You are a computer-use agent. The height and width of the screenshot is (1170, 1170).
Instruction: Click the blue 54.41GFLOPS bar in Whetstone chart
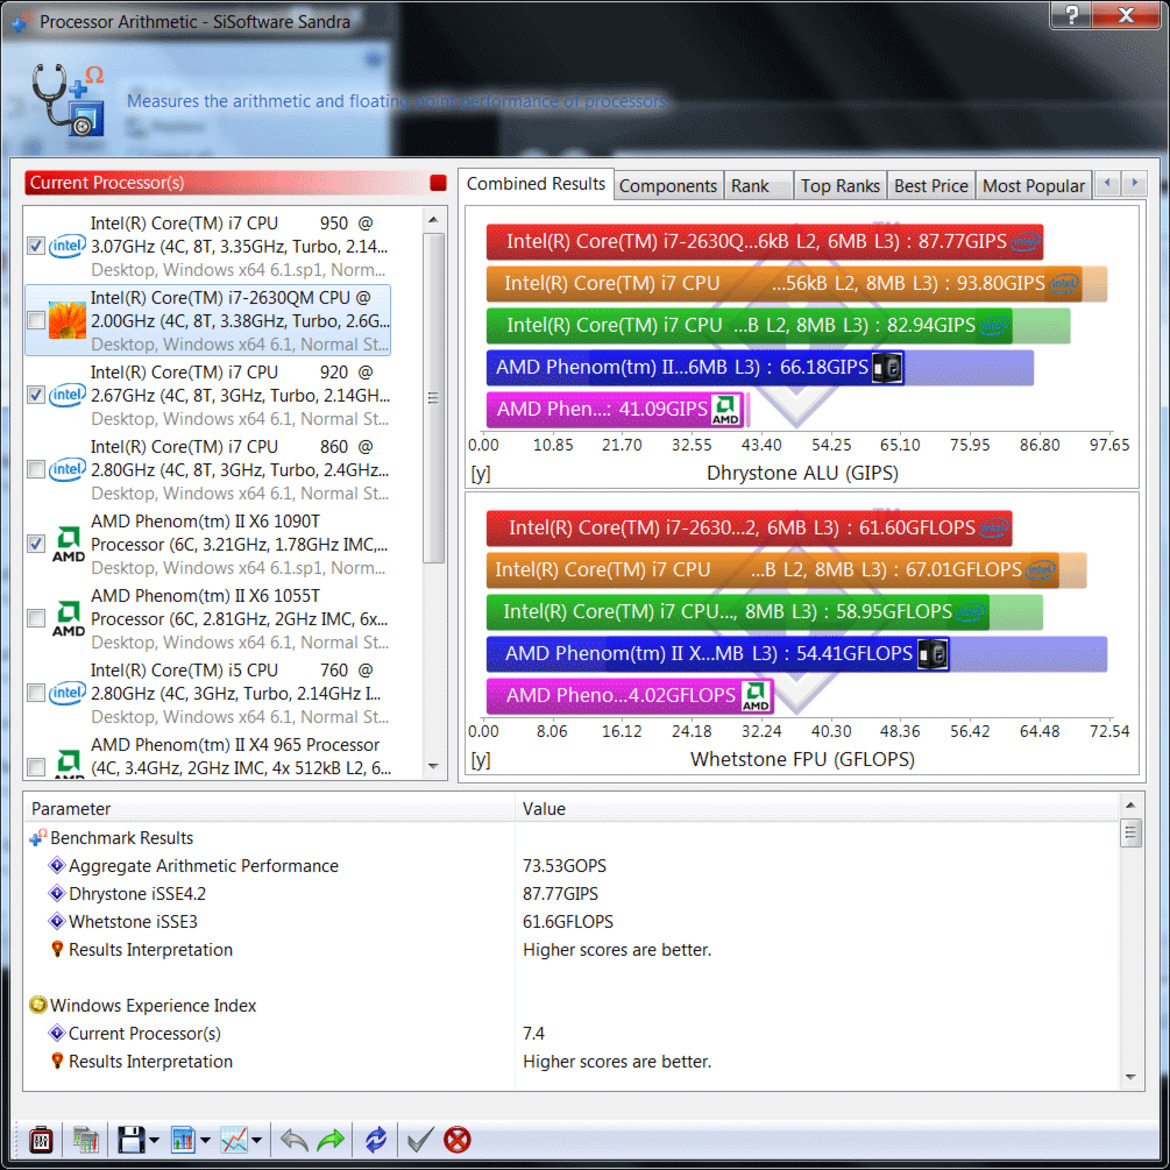coord(718,654)
